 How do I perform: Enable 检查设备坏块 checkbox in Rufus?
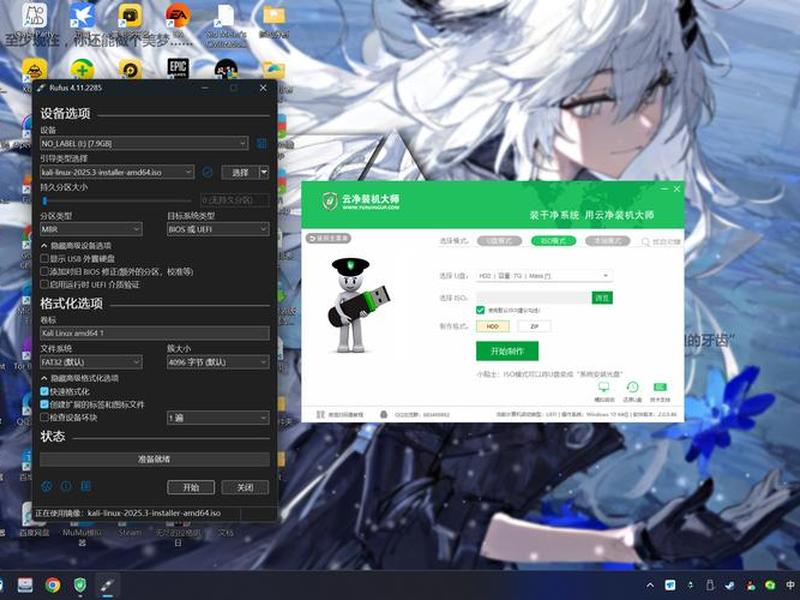tap(44, 417)
